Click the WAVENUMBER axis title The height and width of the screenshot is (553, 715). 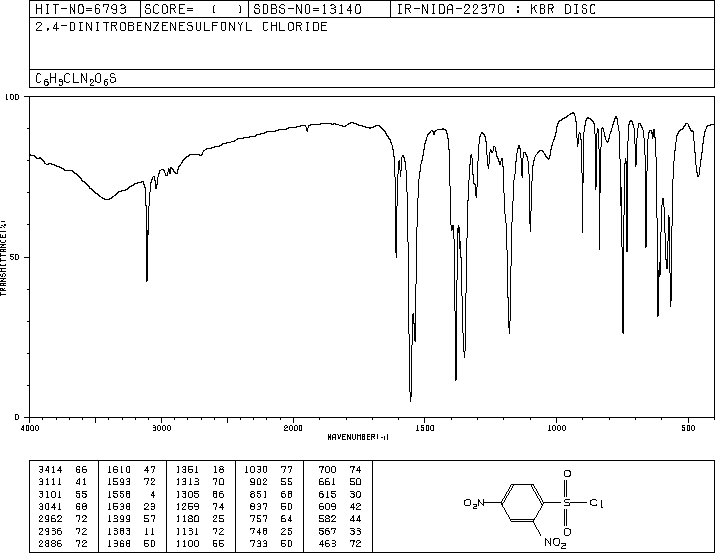(358, 437)
